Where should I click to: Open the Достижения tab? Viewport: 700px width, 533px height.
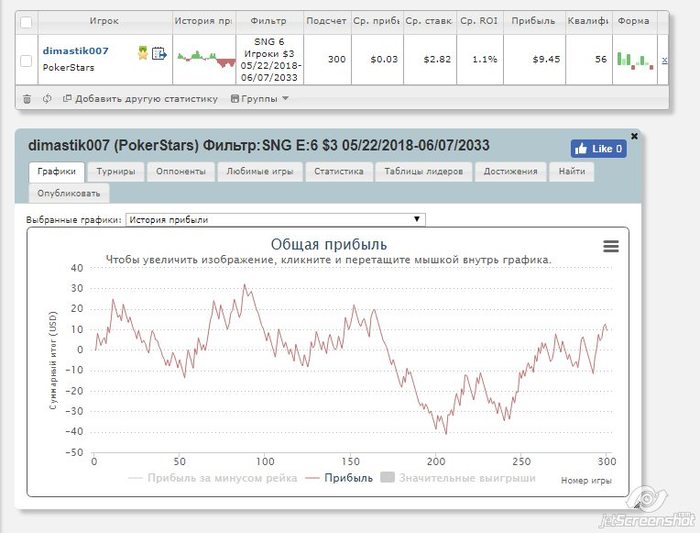pos(511,171)
